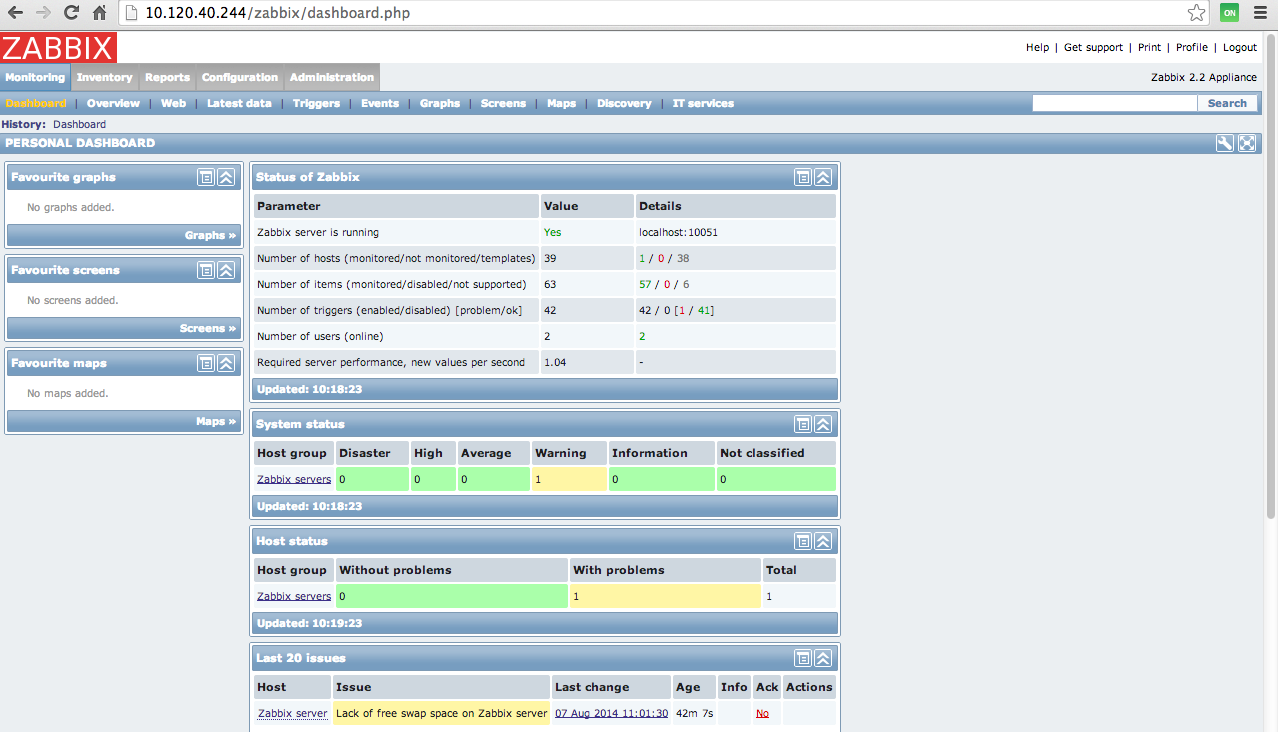Click the Warning count cell showing 1
This screenshot has width=1278, height=732.
coord(569,479)
